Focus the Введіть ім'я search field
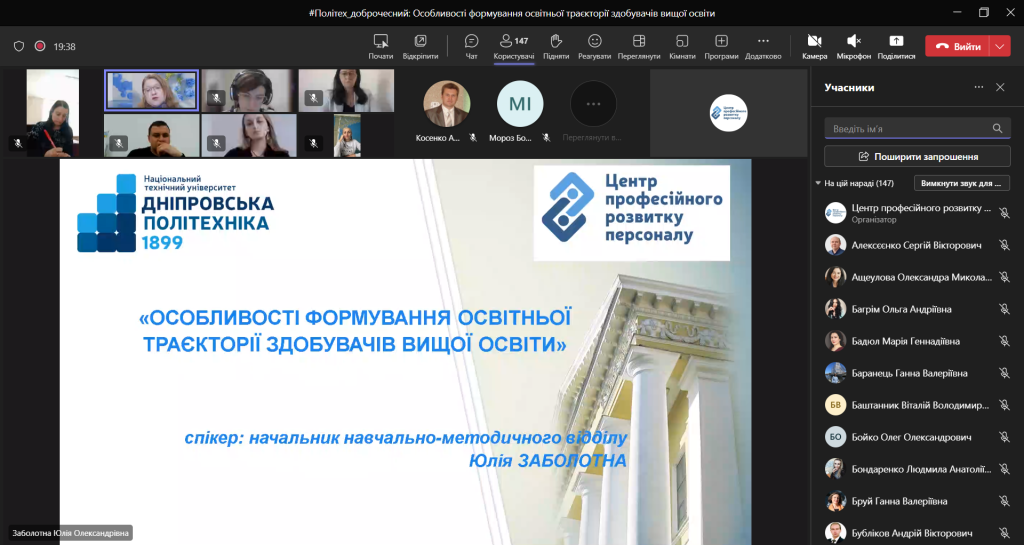 pos(917,129)
